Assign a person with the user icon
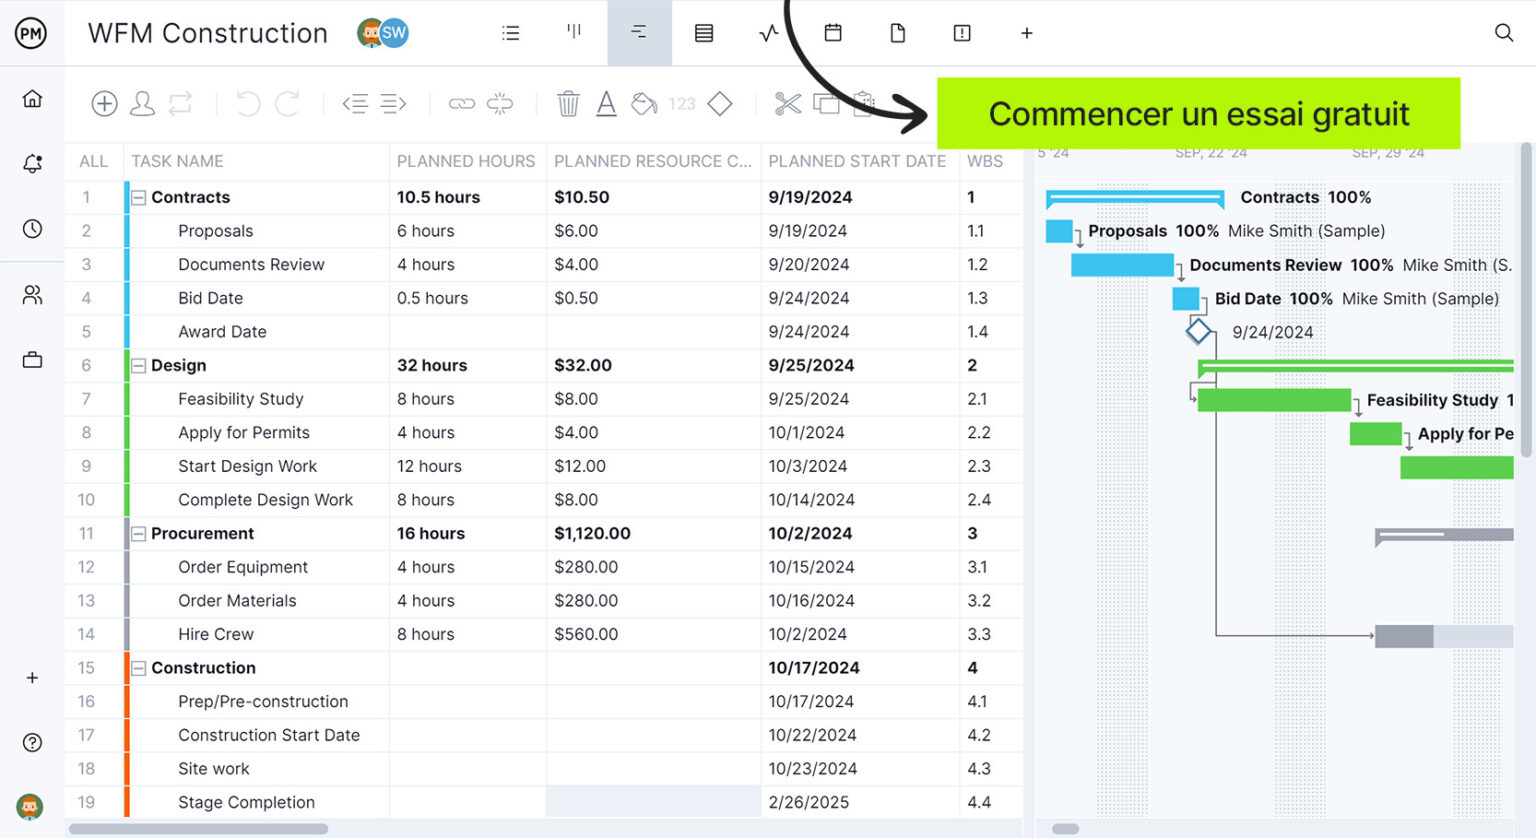1536x838 pixels. [x=143, y=103]
